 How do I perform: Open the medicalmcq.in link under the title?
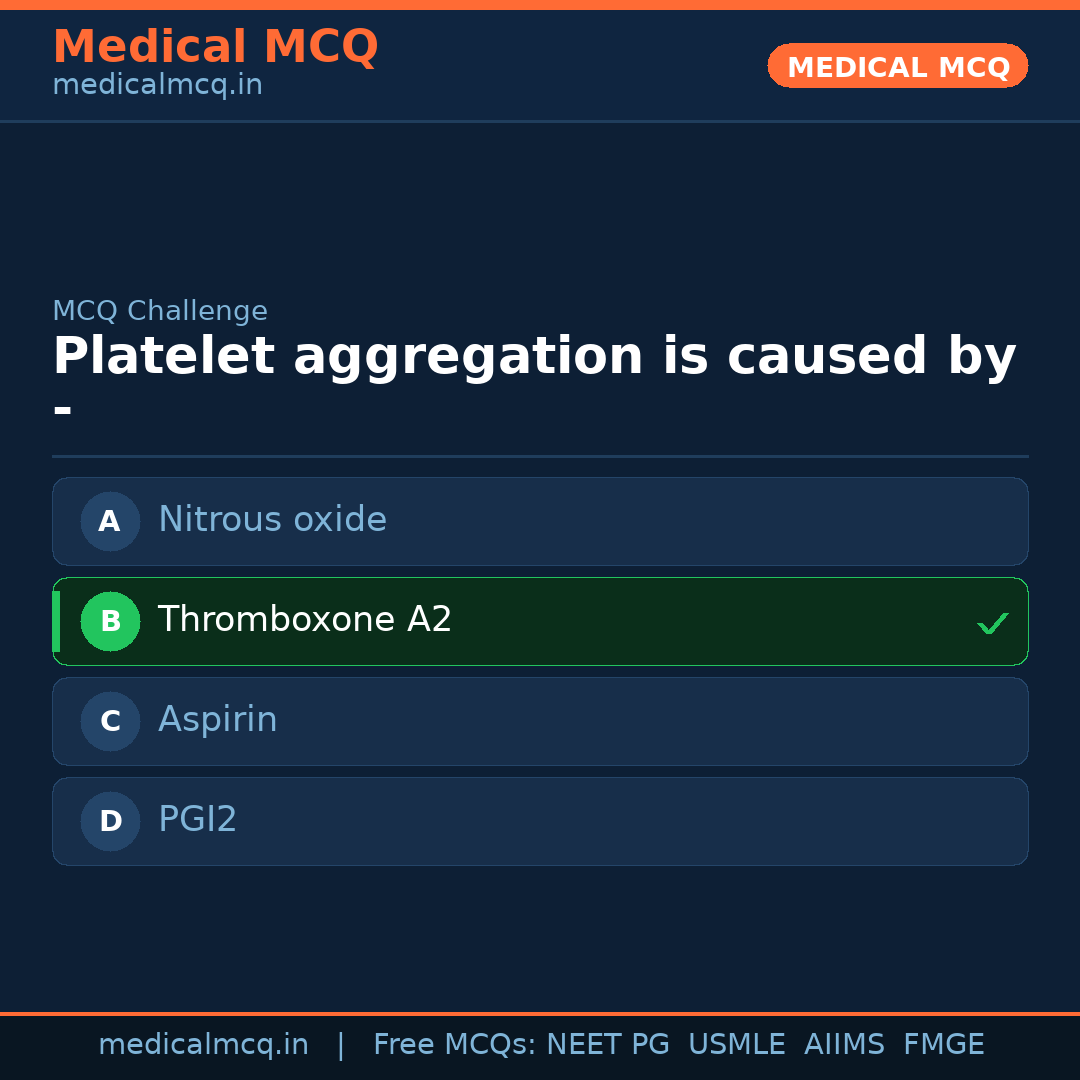point(156,84)
